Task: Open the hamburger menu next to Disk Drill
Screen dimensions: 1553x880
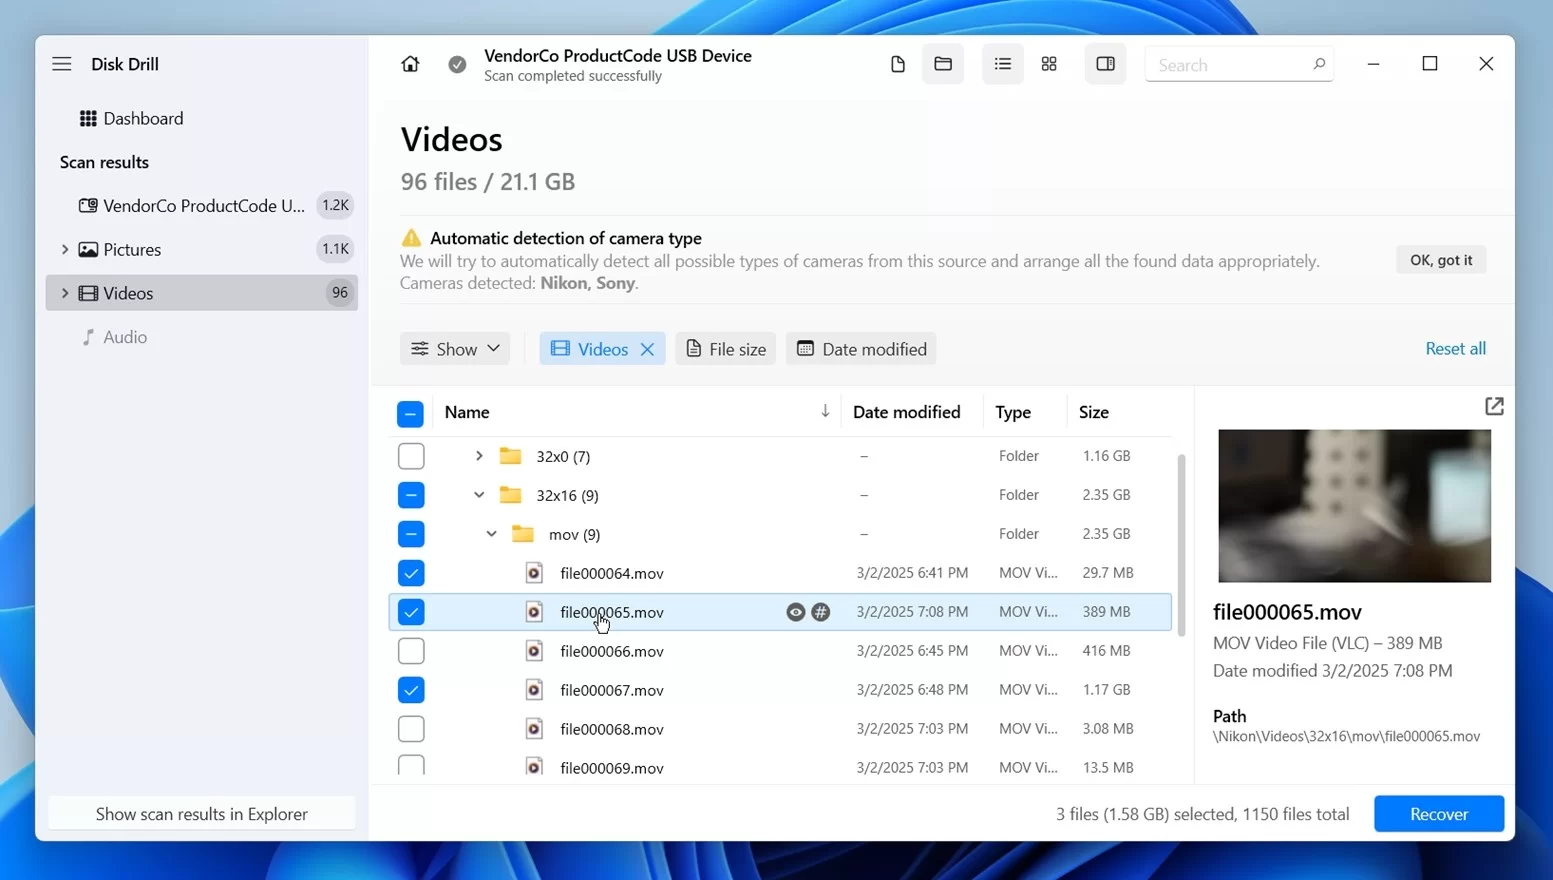Action: click(62, 64)
